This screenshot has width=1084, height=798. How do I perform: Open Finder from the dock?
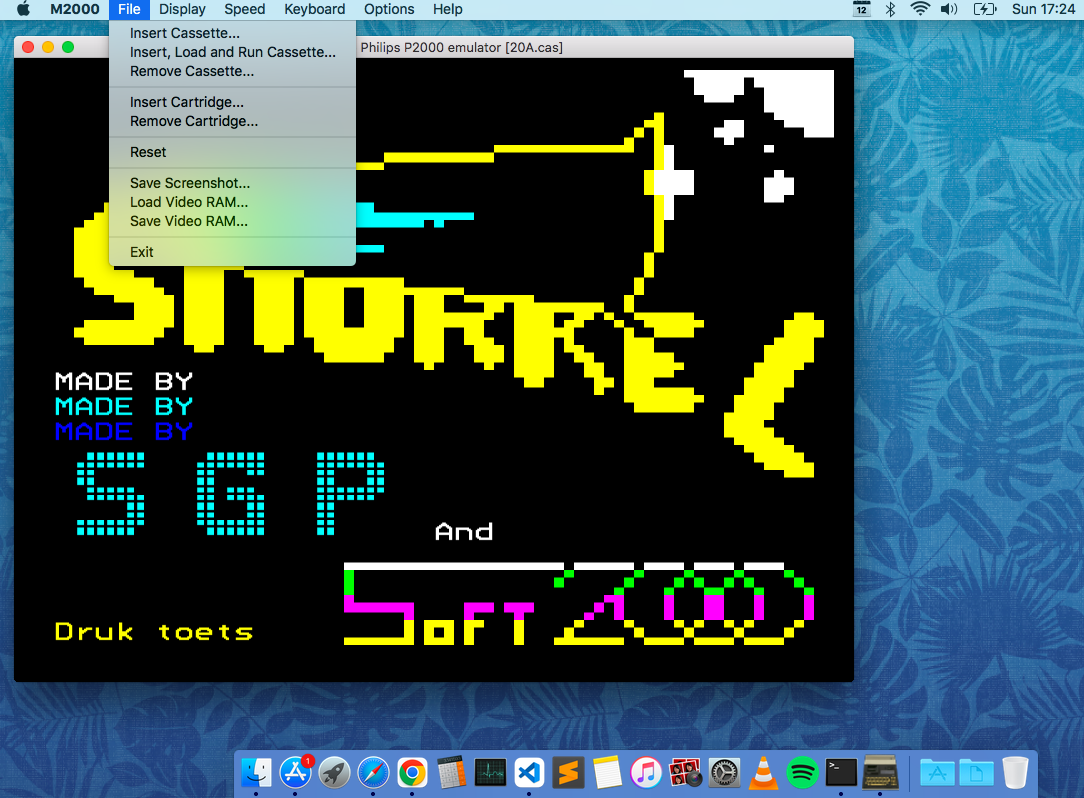click(256, 772)
